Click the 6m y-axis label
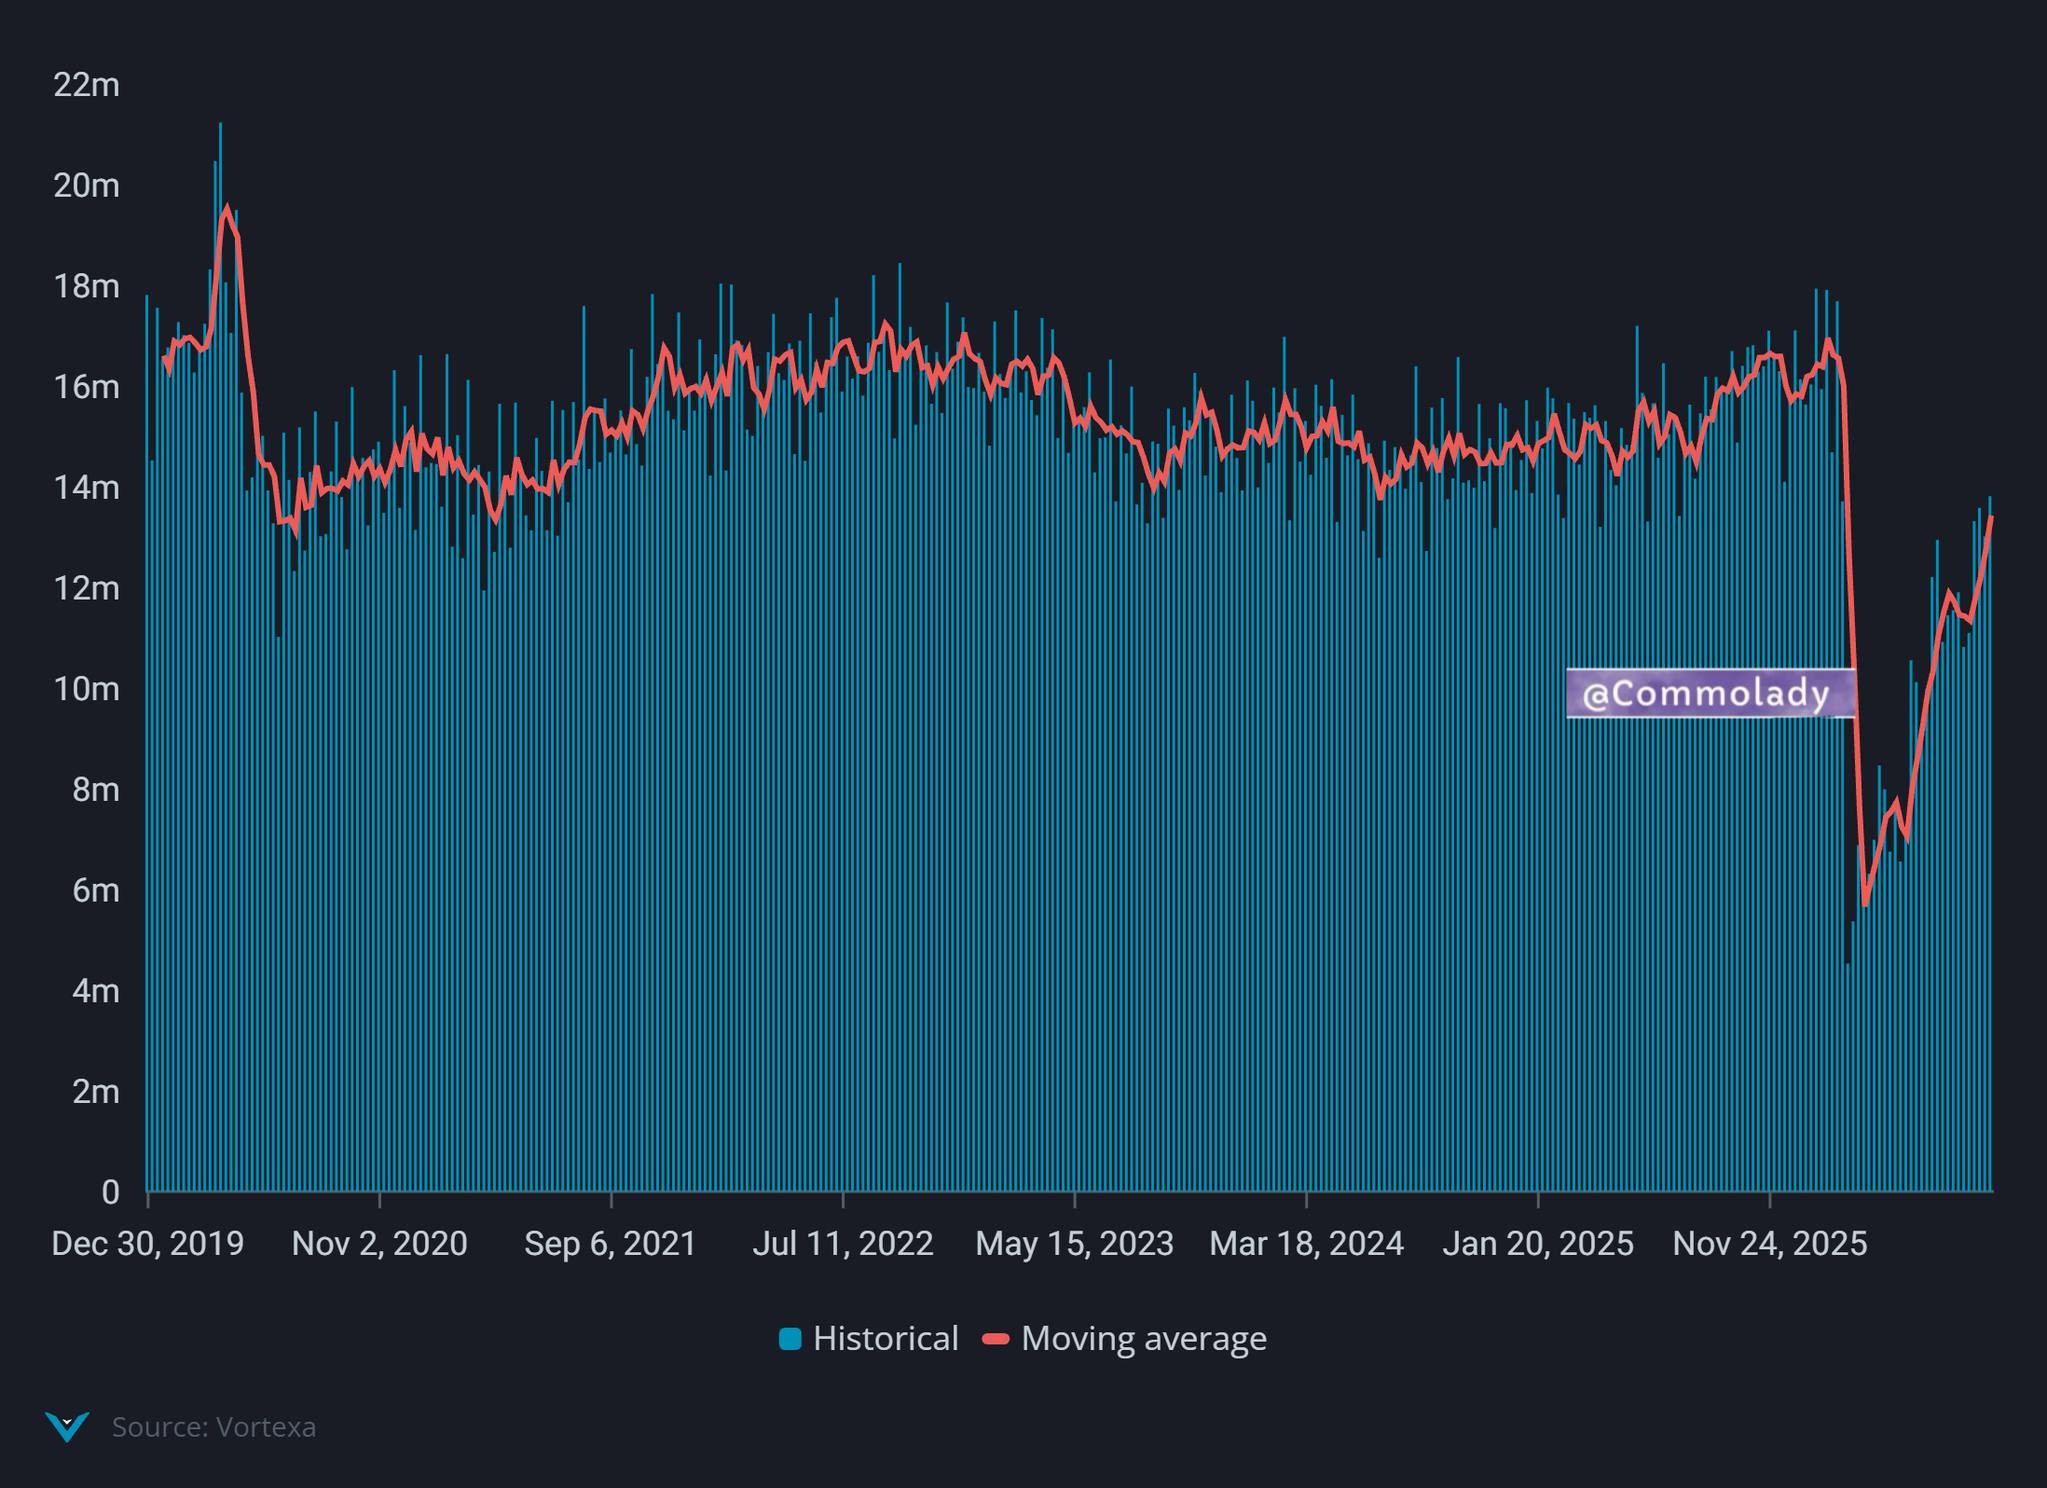2047x1488 pixels. click(95, 890)
